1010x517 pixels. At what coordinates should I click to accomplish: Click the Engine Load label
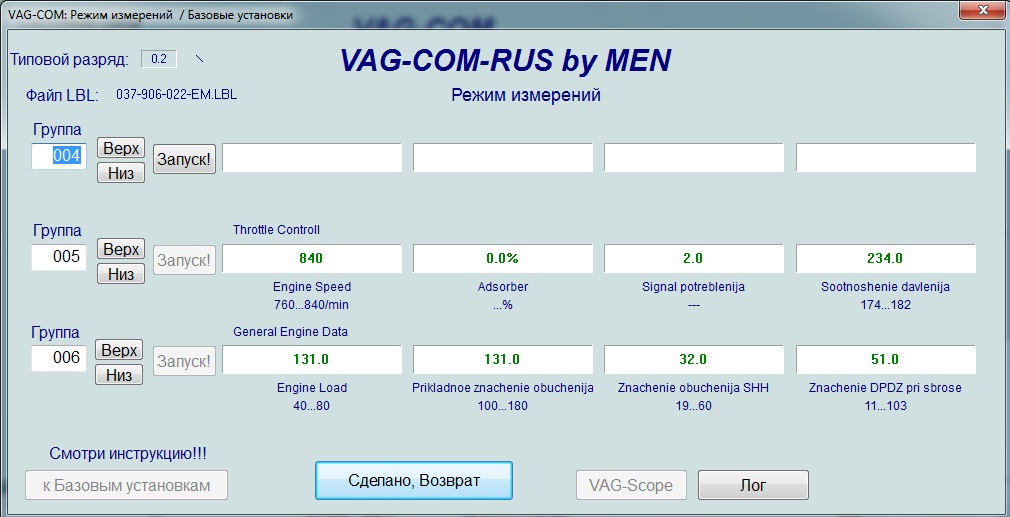[312, 388]
